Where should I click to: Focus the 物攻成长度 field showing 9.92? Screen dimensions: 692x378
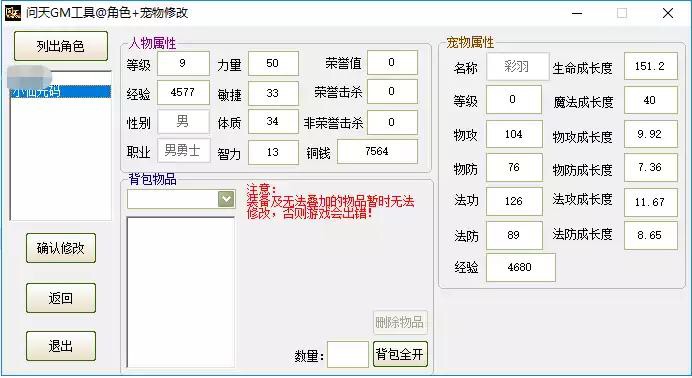(x=651, y=134)
